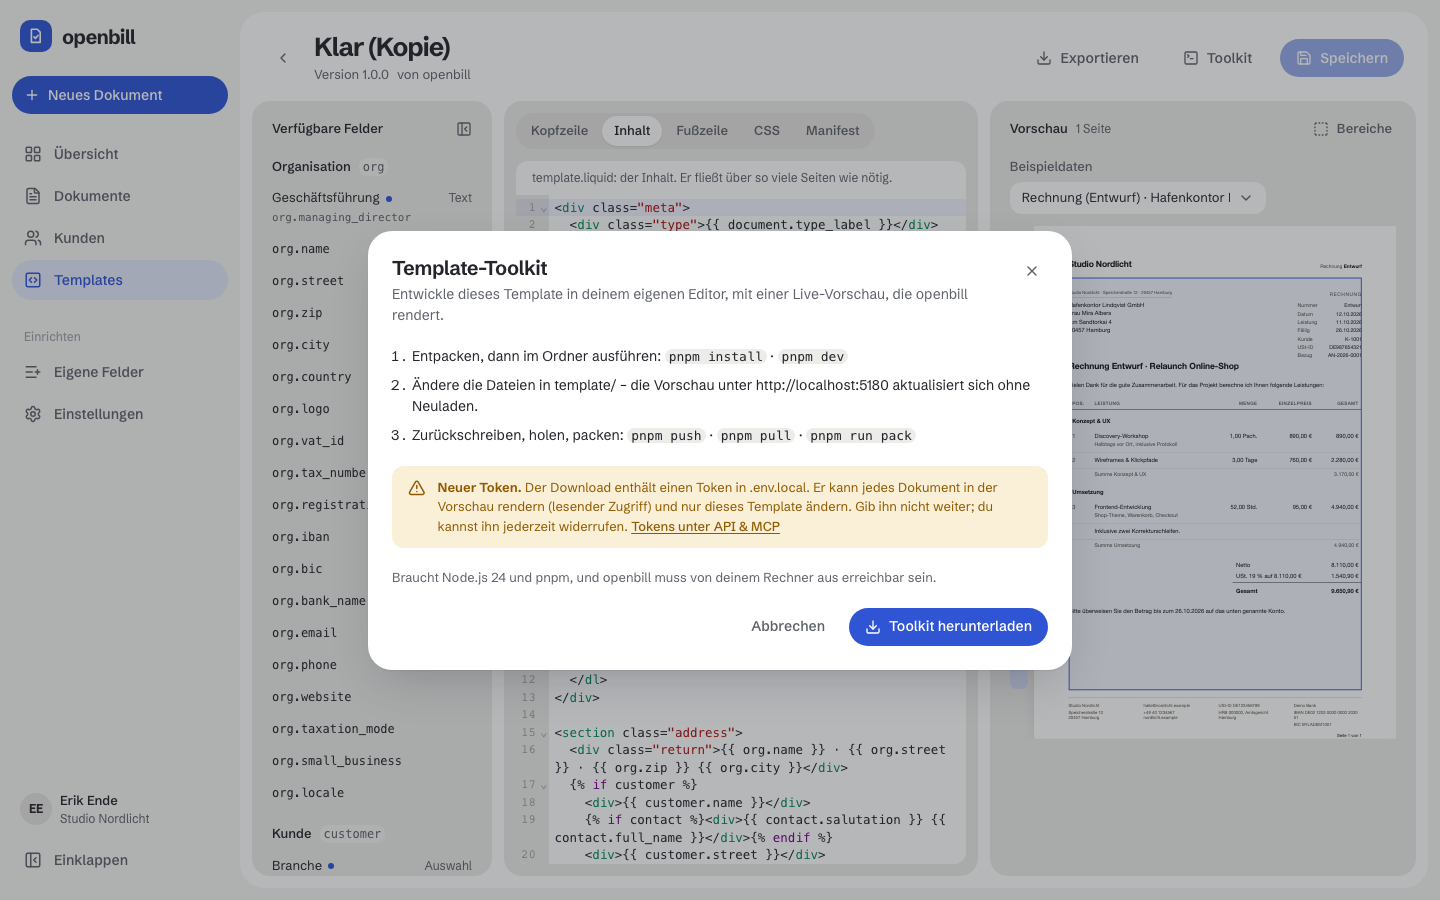The image size is (1440, 900).
Task: Select the org.bic field
Action: tap(297, 569)
